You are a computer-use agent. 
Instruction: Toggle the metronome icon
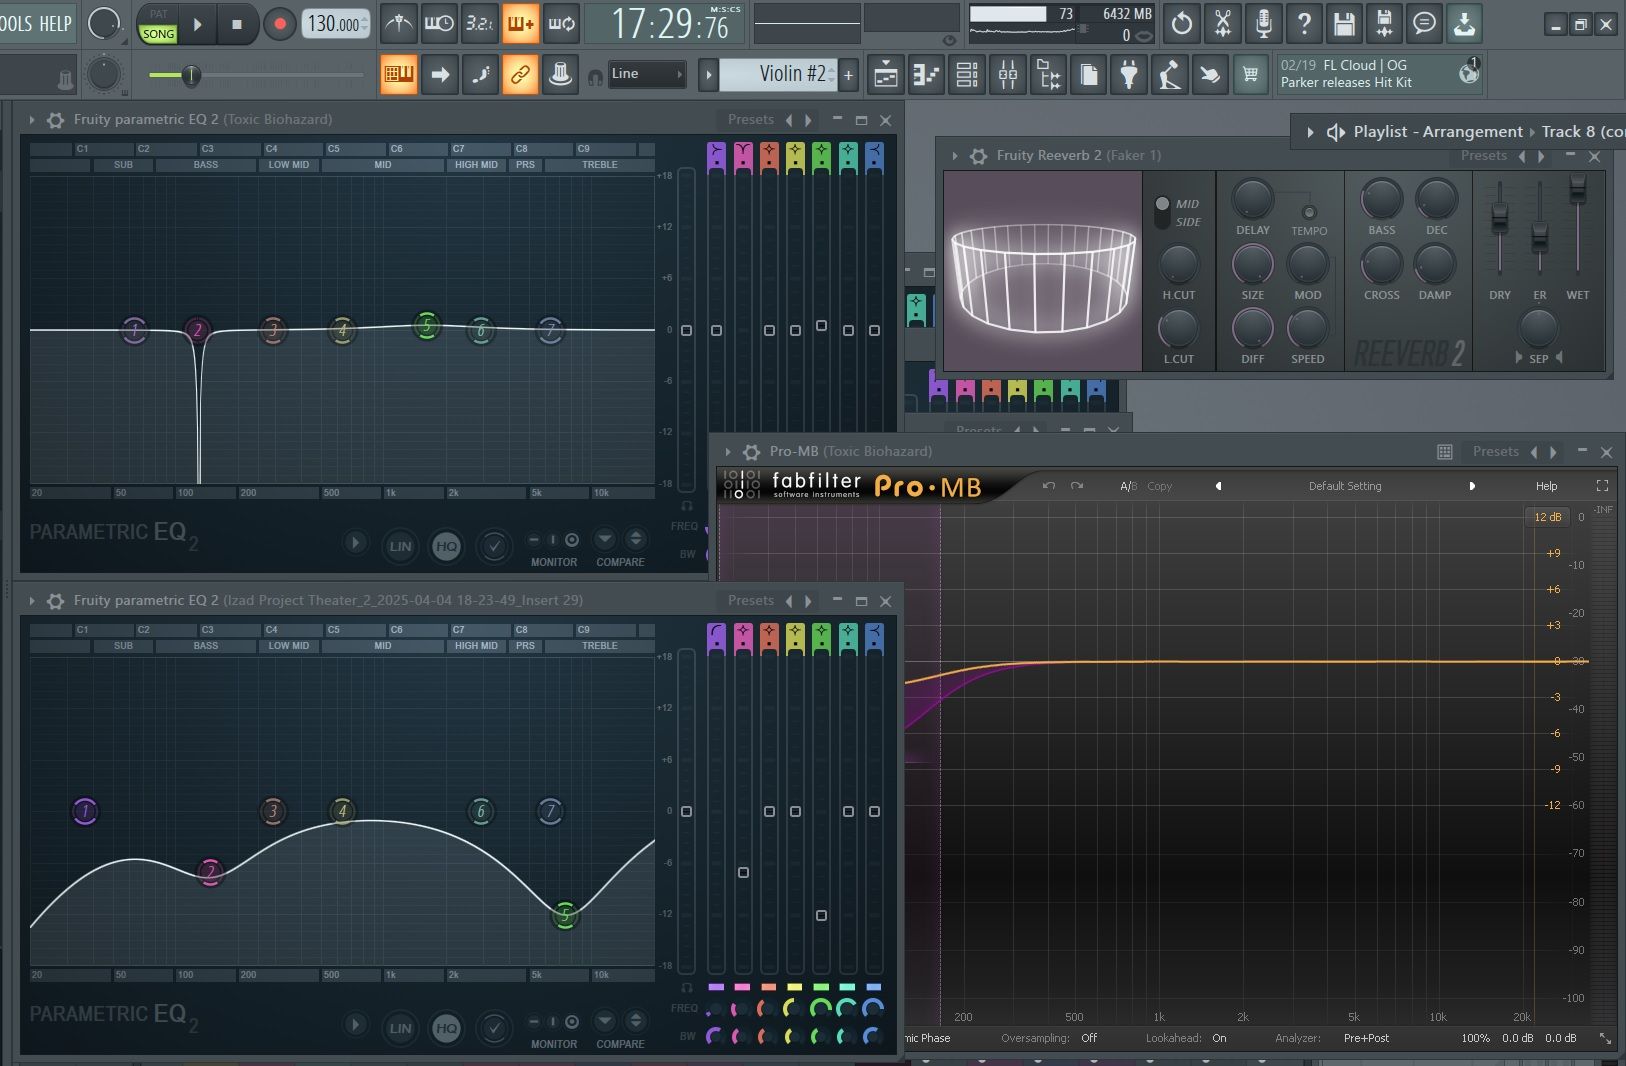(399, 23)
